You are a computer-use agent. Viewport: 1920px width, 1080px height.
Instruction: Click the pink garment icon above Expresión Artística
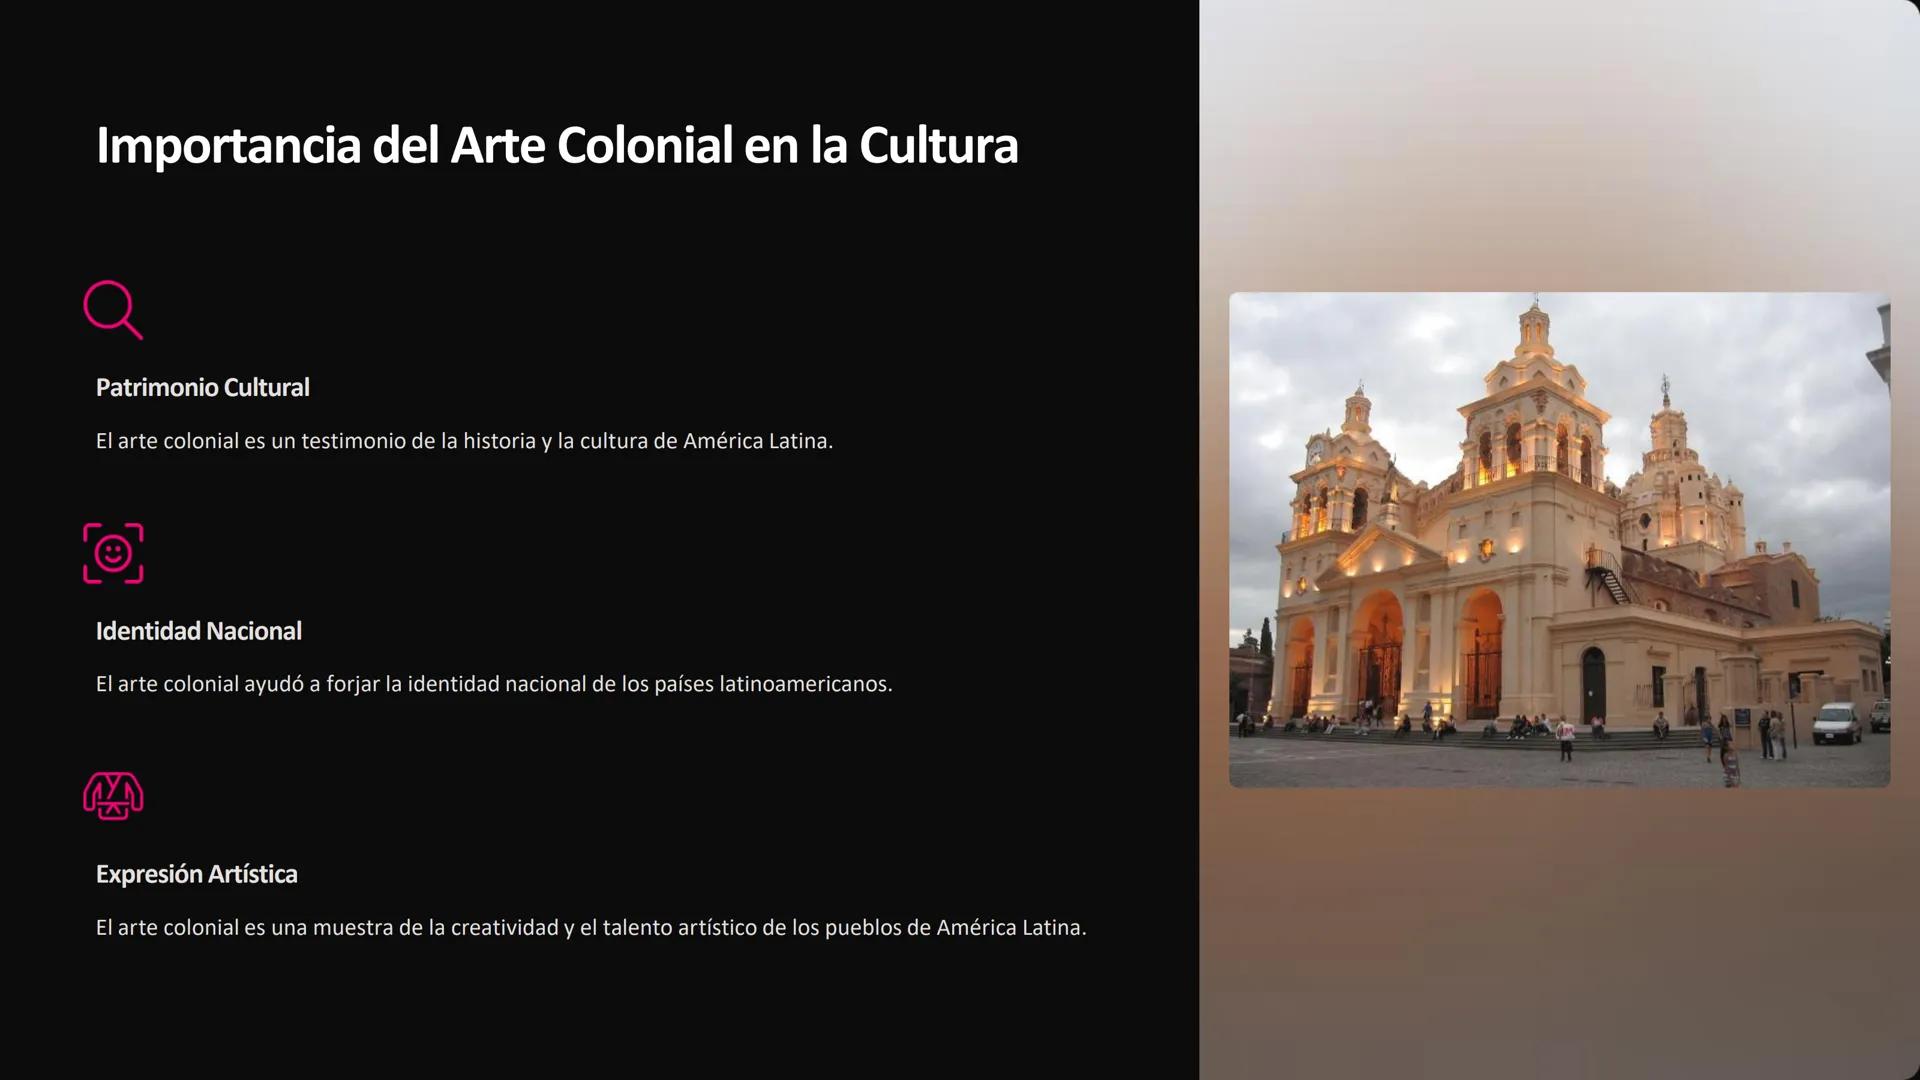[x=113, y=797]
